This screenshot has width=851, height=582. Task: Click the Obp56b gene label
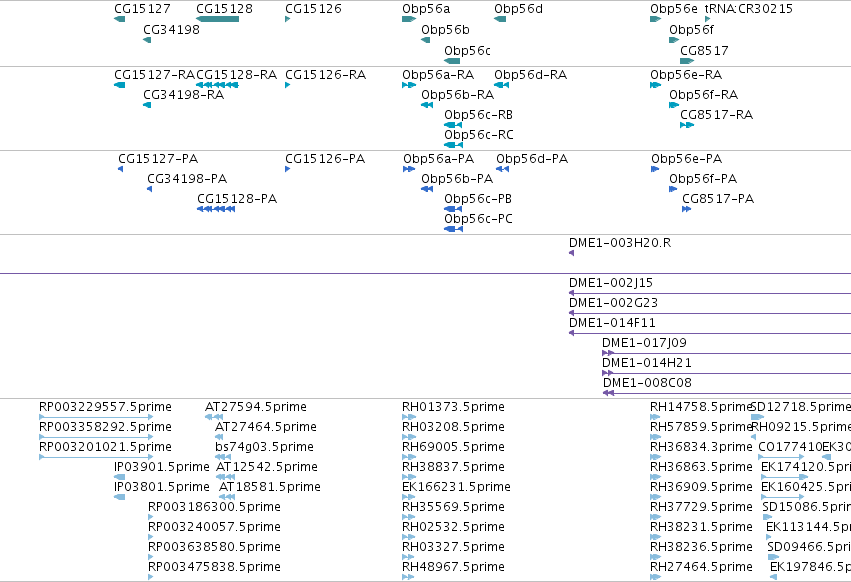445,29
